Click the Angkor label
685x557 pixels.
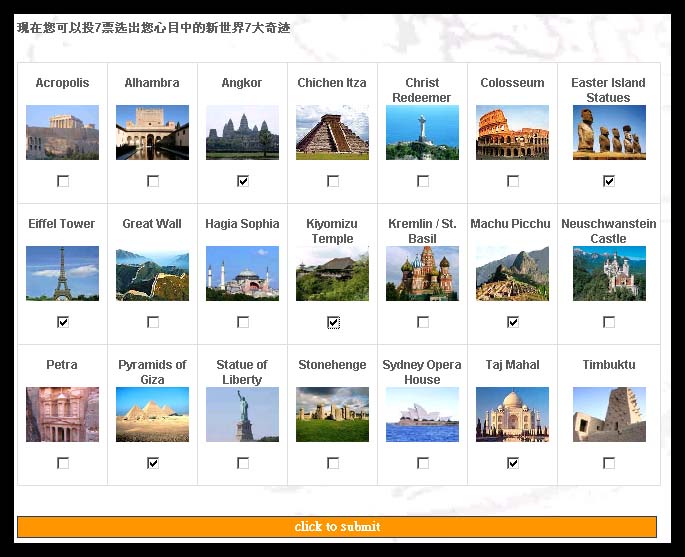(242, 83)
